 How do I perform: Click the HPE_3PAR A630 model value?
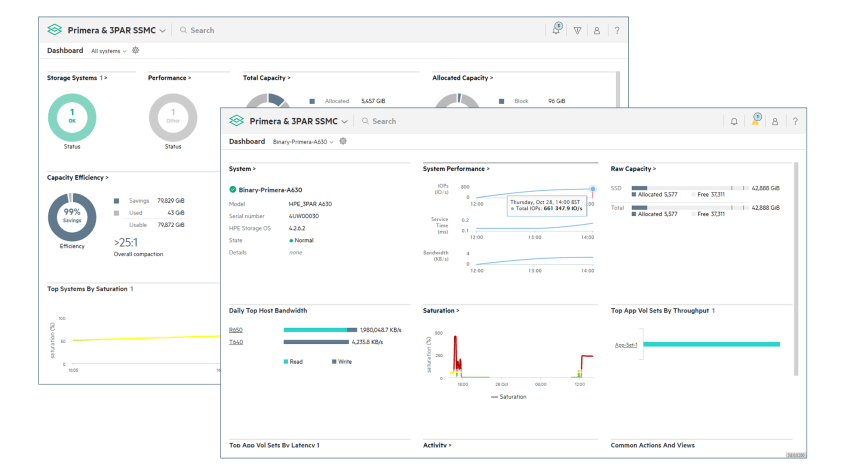310,204
